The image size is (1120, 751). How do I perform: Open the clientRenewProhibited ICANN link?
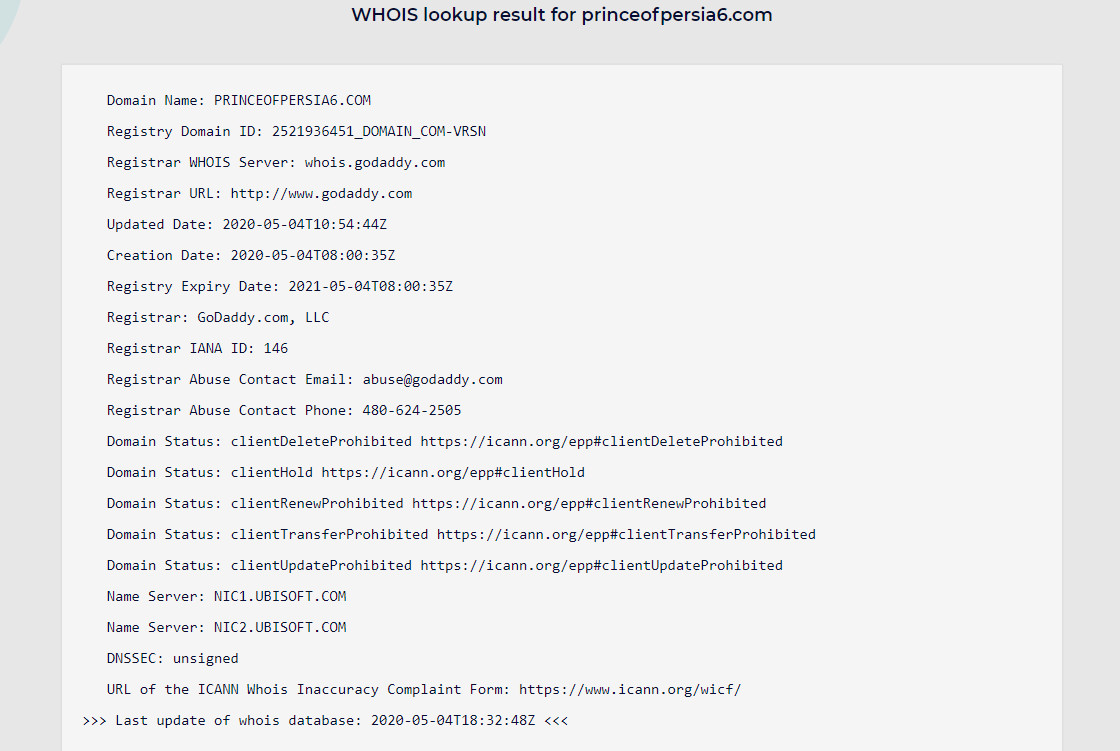(589, 503)
